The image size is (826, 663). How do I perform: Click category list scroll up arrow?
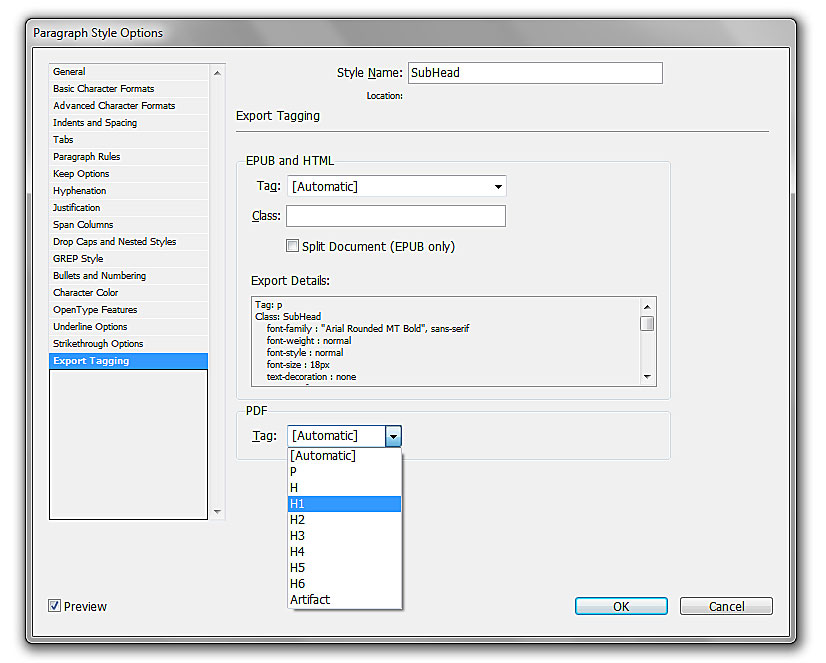(217, 73)
